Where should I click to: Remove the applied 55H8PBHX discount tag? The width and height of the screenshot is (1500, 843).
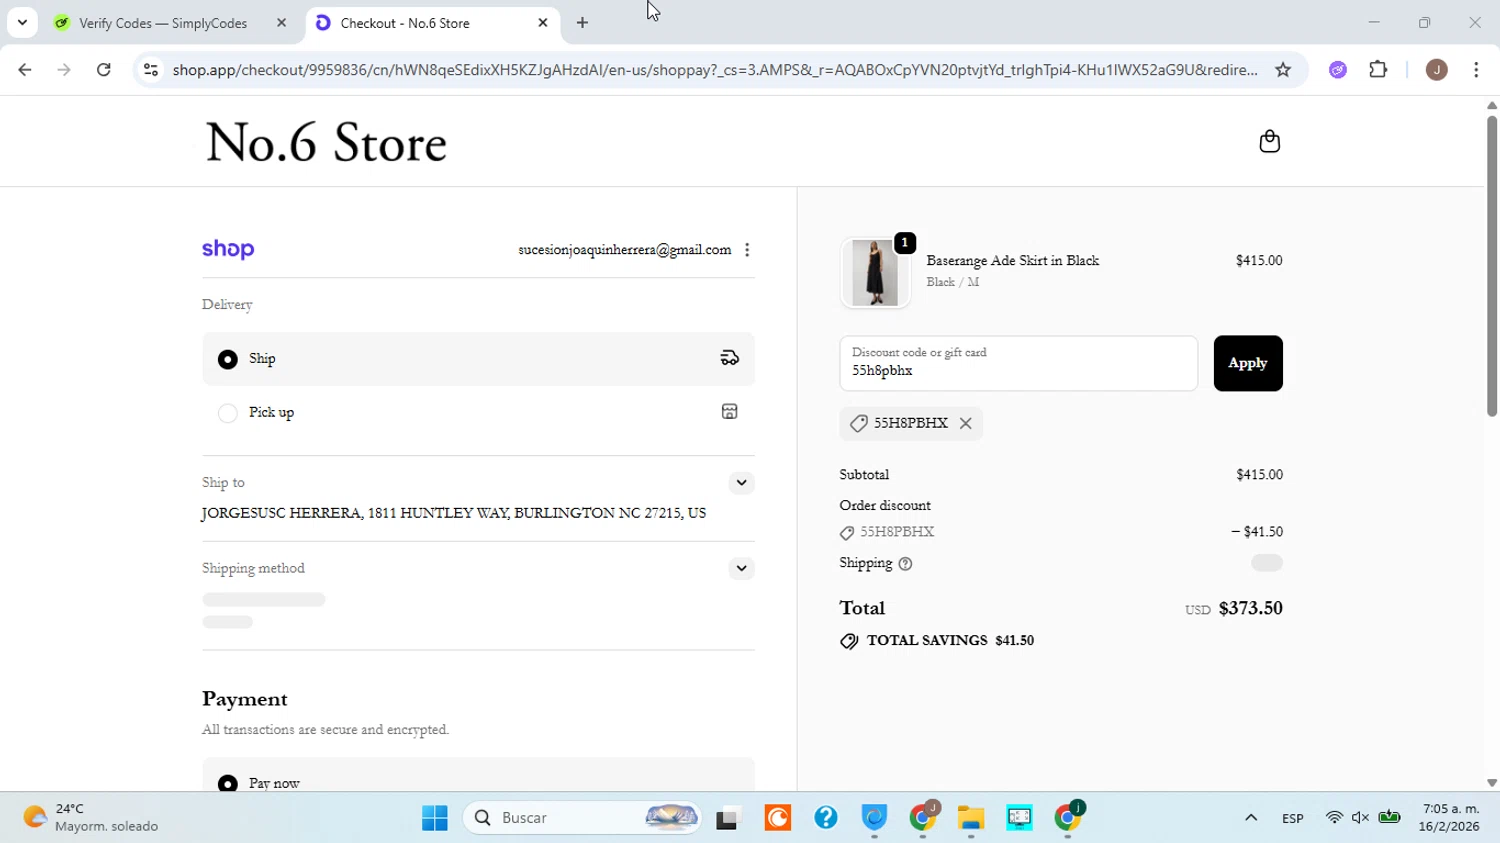965,423
